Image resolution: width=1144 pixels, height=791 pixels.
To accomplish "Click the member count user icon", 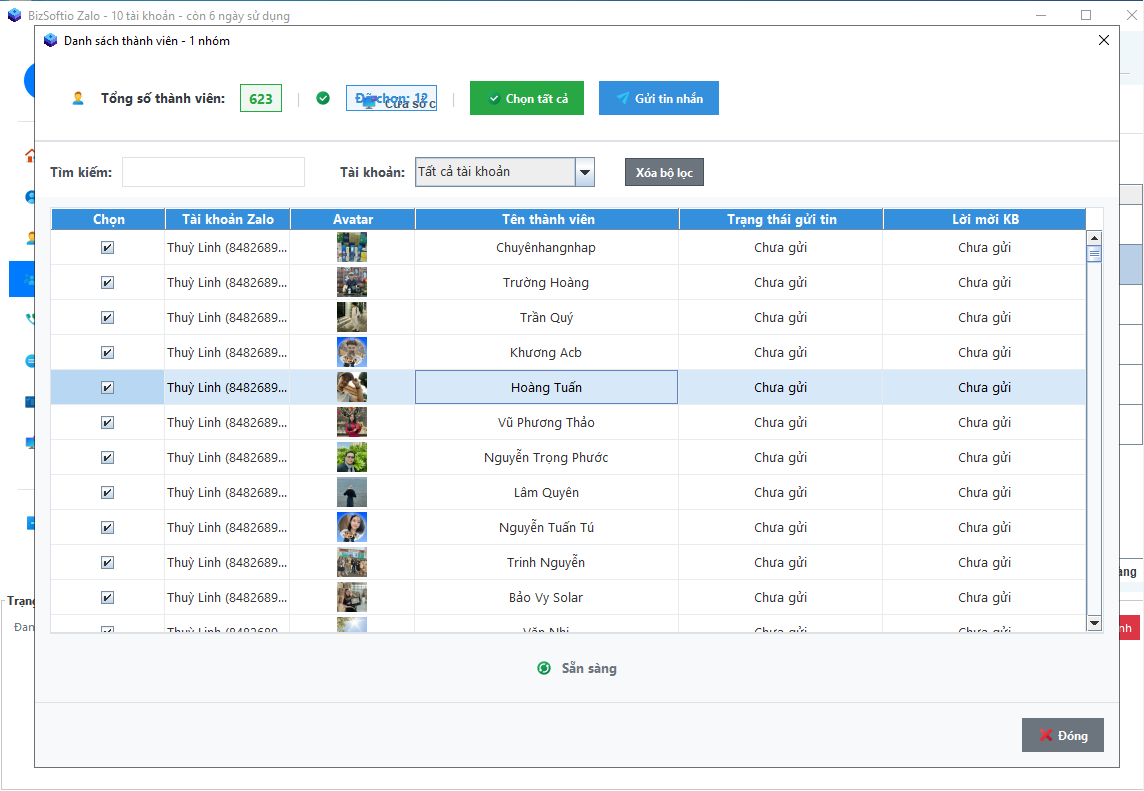I will tap(78, 98).
